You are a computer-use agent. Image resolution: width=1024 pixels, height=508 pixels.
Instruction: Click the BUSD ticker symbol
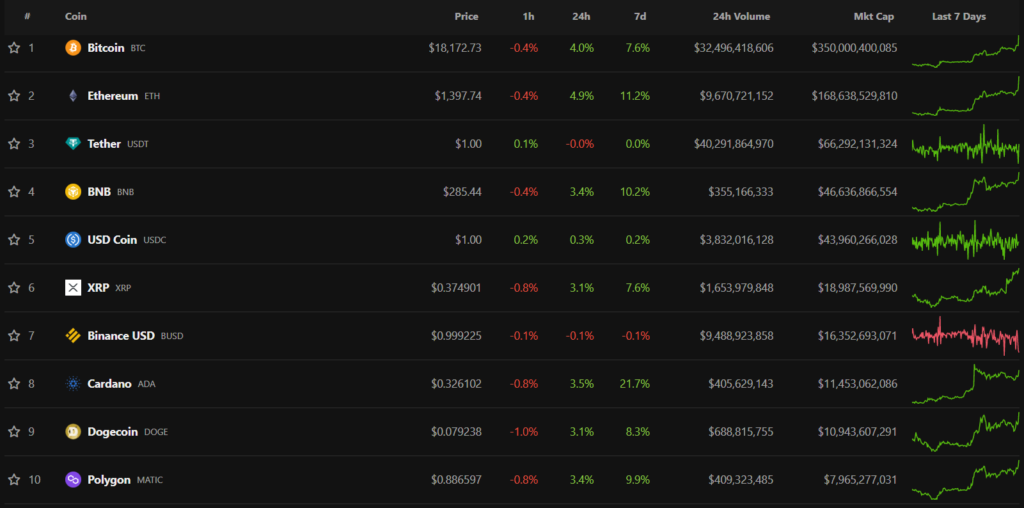point(172,336)
